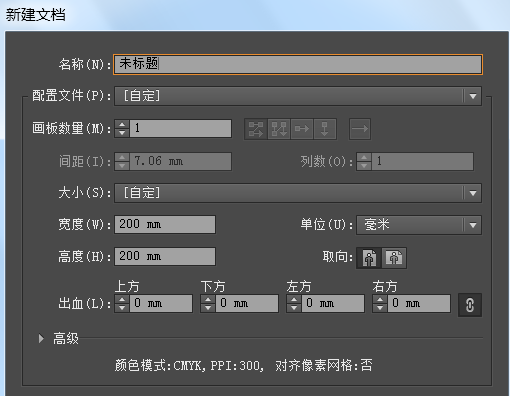
Task: Decrease the 左方 left bleed value
Action: tap(294, 308)
